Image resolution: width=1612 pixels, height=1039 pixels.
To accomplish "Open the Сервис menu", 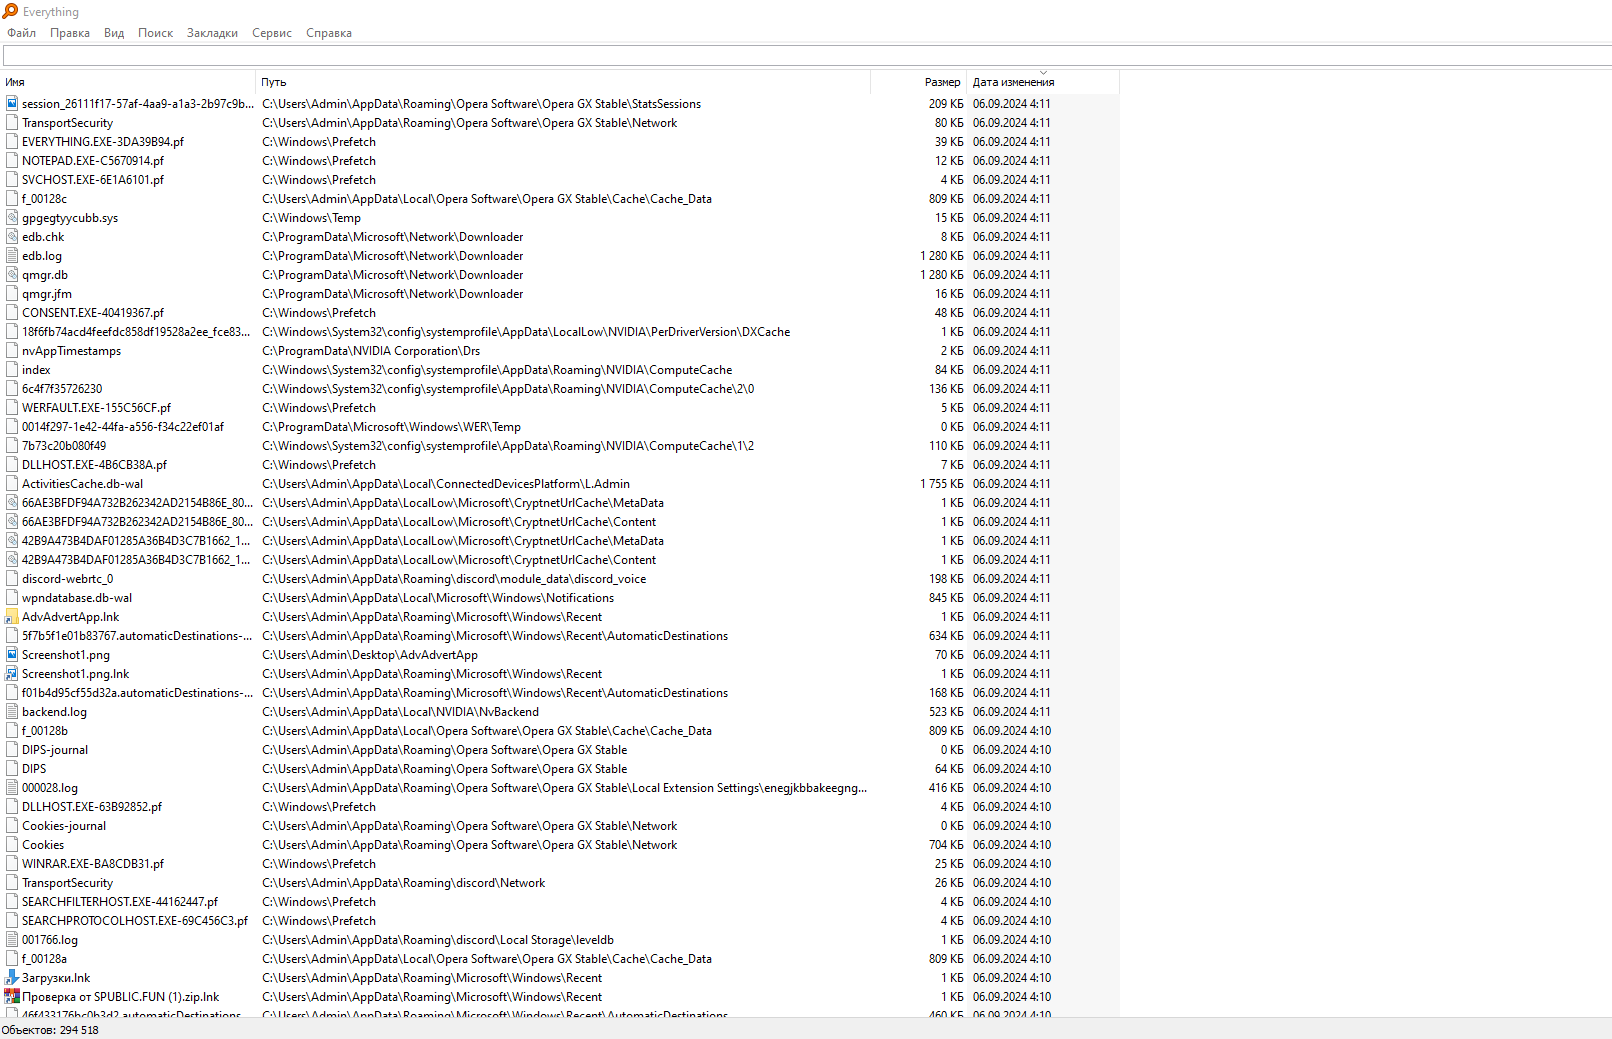I will click(272, 33).
